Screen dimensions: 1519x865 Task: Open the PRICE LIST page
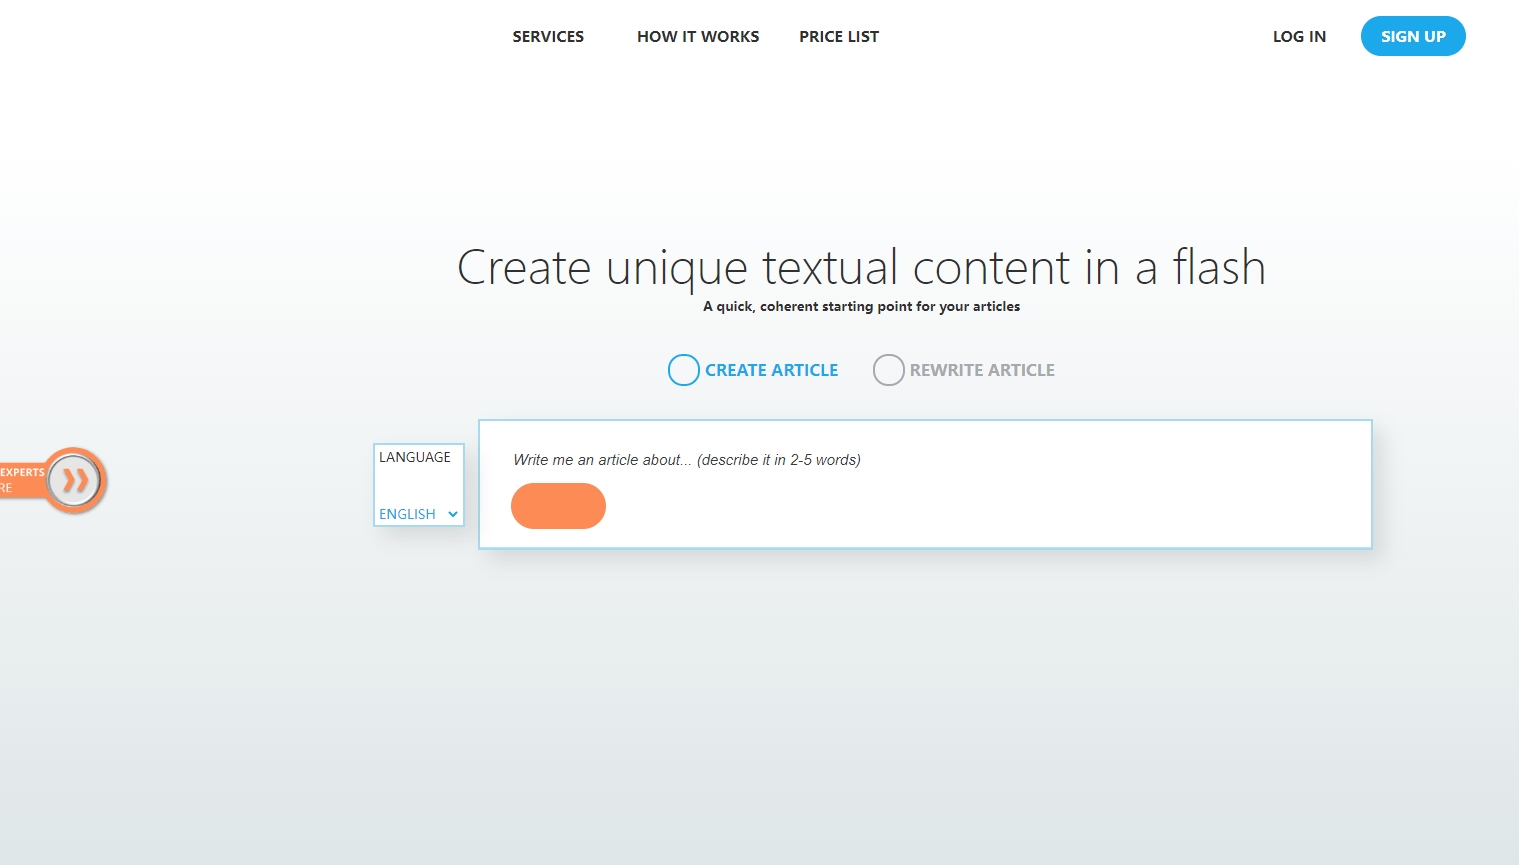pyautogui.click(x=838, y=37)
